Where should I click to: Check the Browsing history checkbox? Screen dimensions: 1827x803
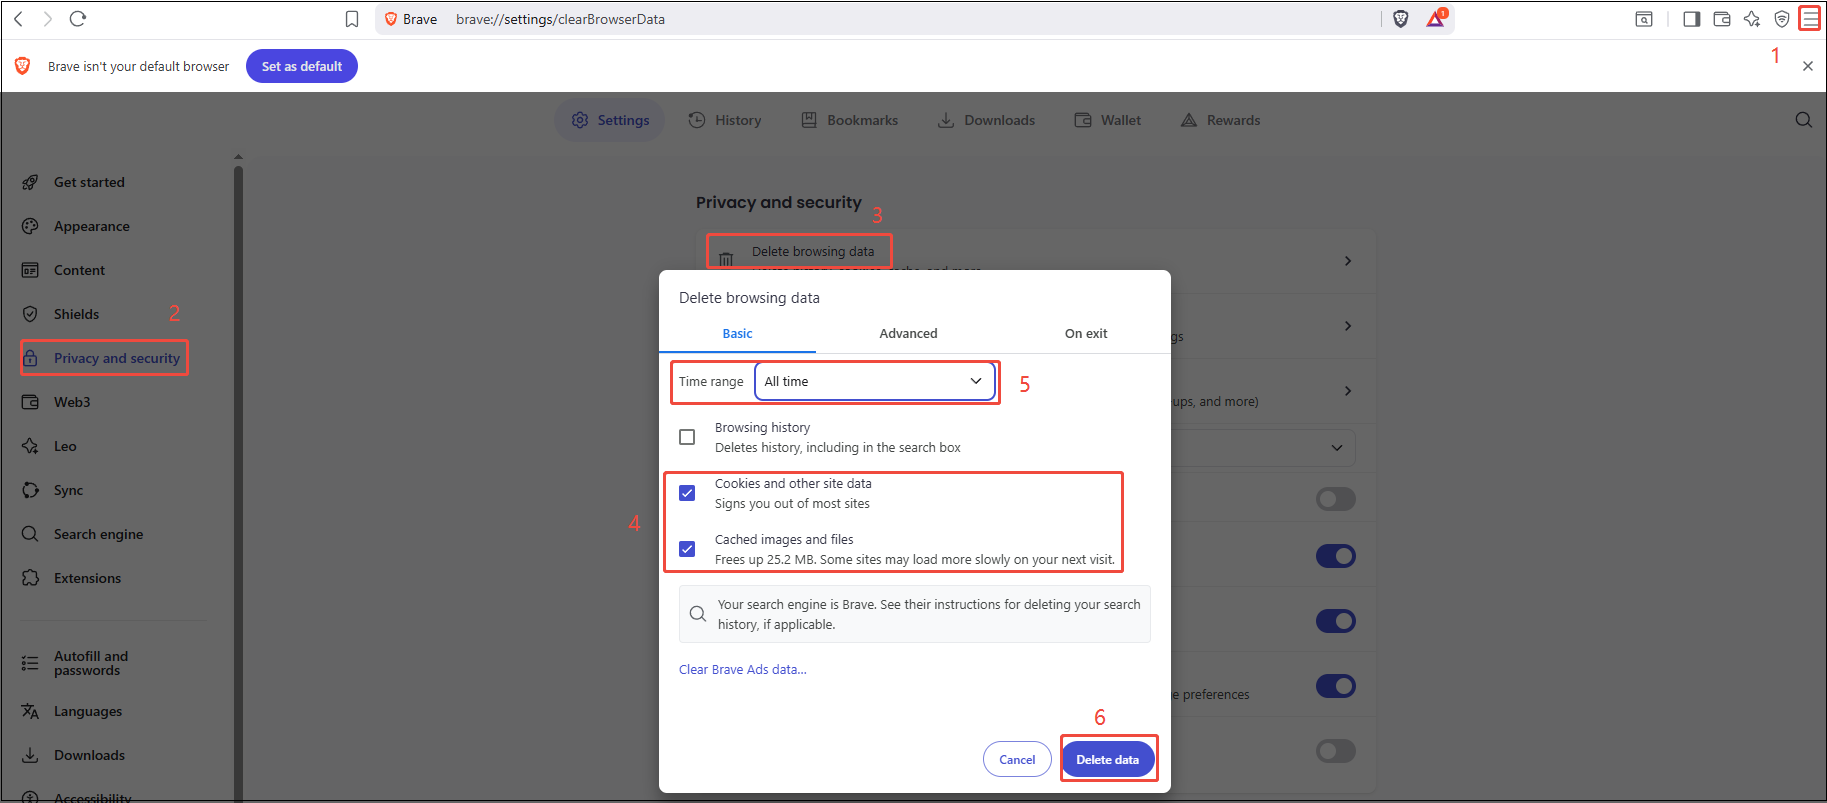point(687,437)
